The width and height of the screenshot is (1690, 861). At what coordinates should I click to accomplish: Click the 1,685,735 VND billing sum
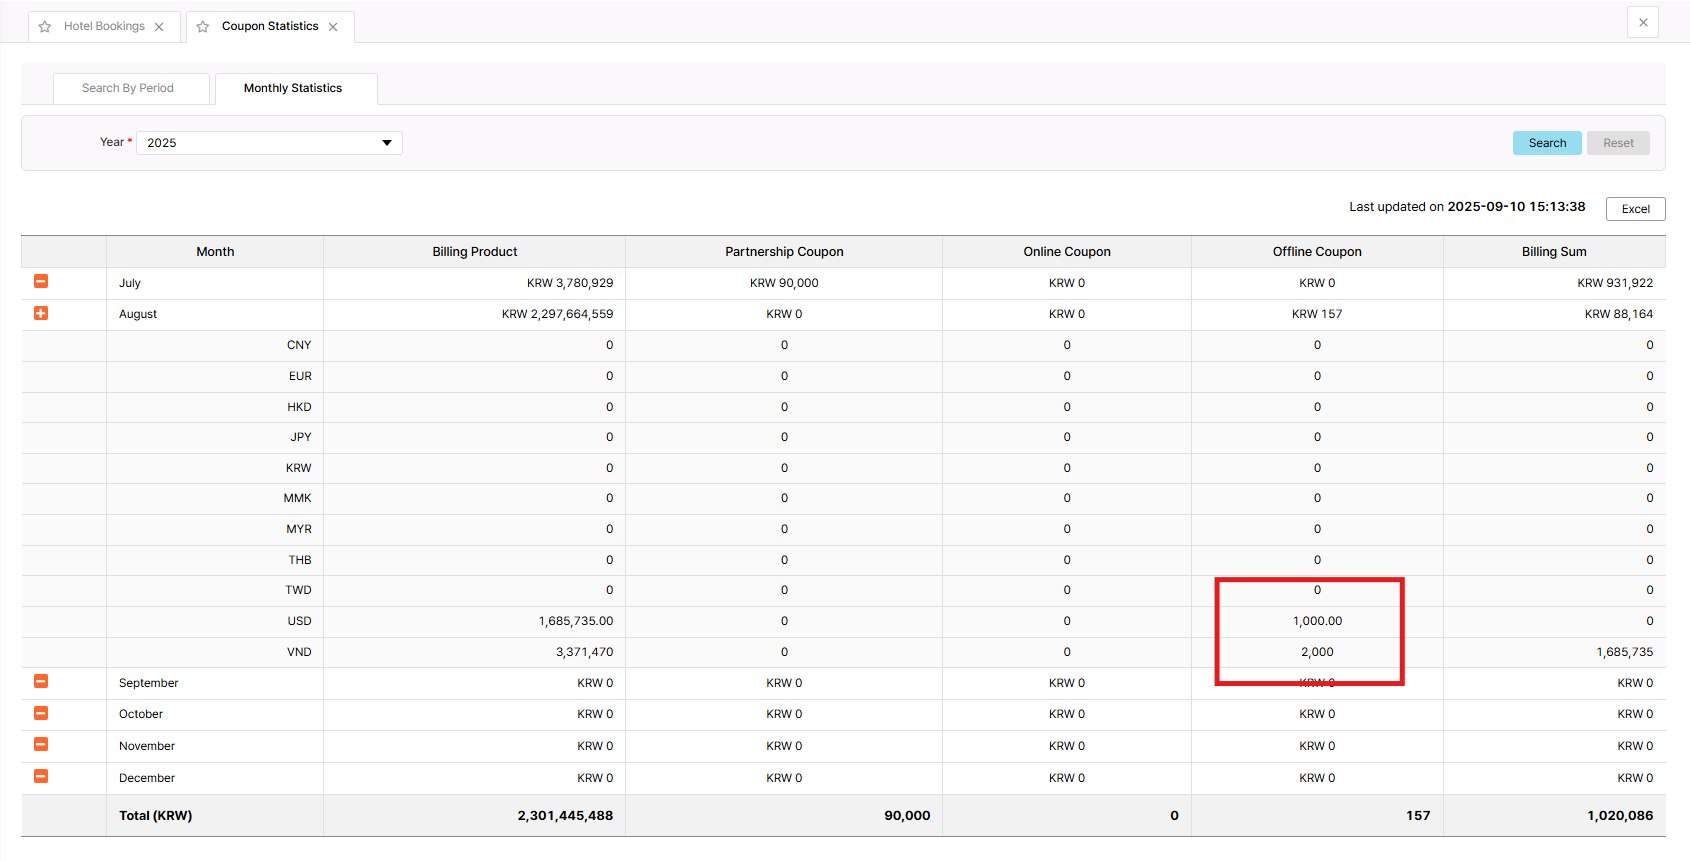[x=1624, y=652]
